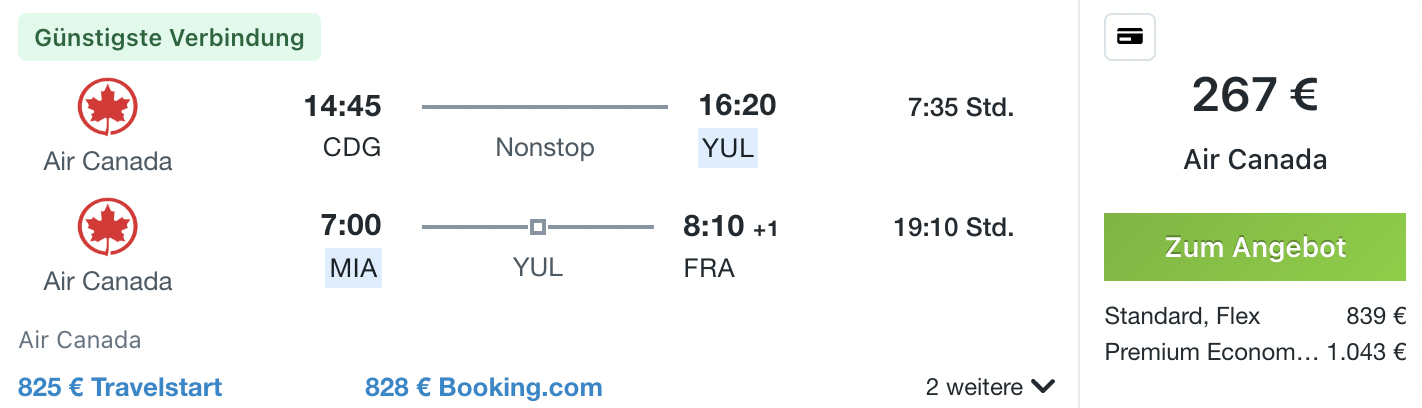Click the 19:10 Std. duration text
The height and width of the screenshot is (408, 1422).
(954, 227)
